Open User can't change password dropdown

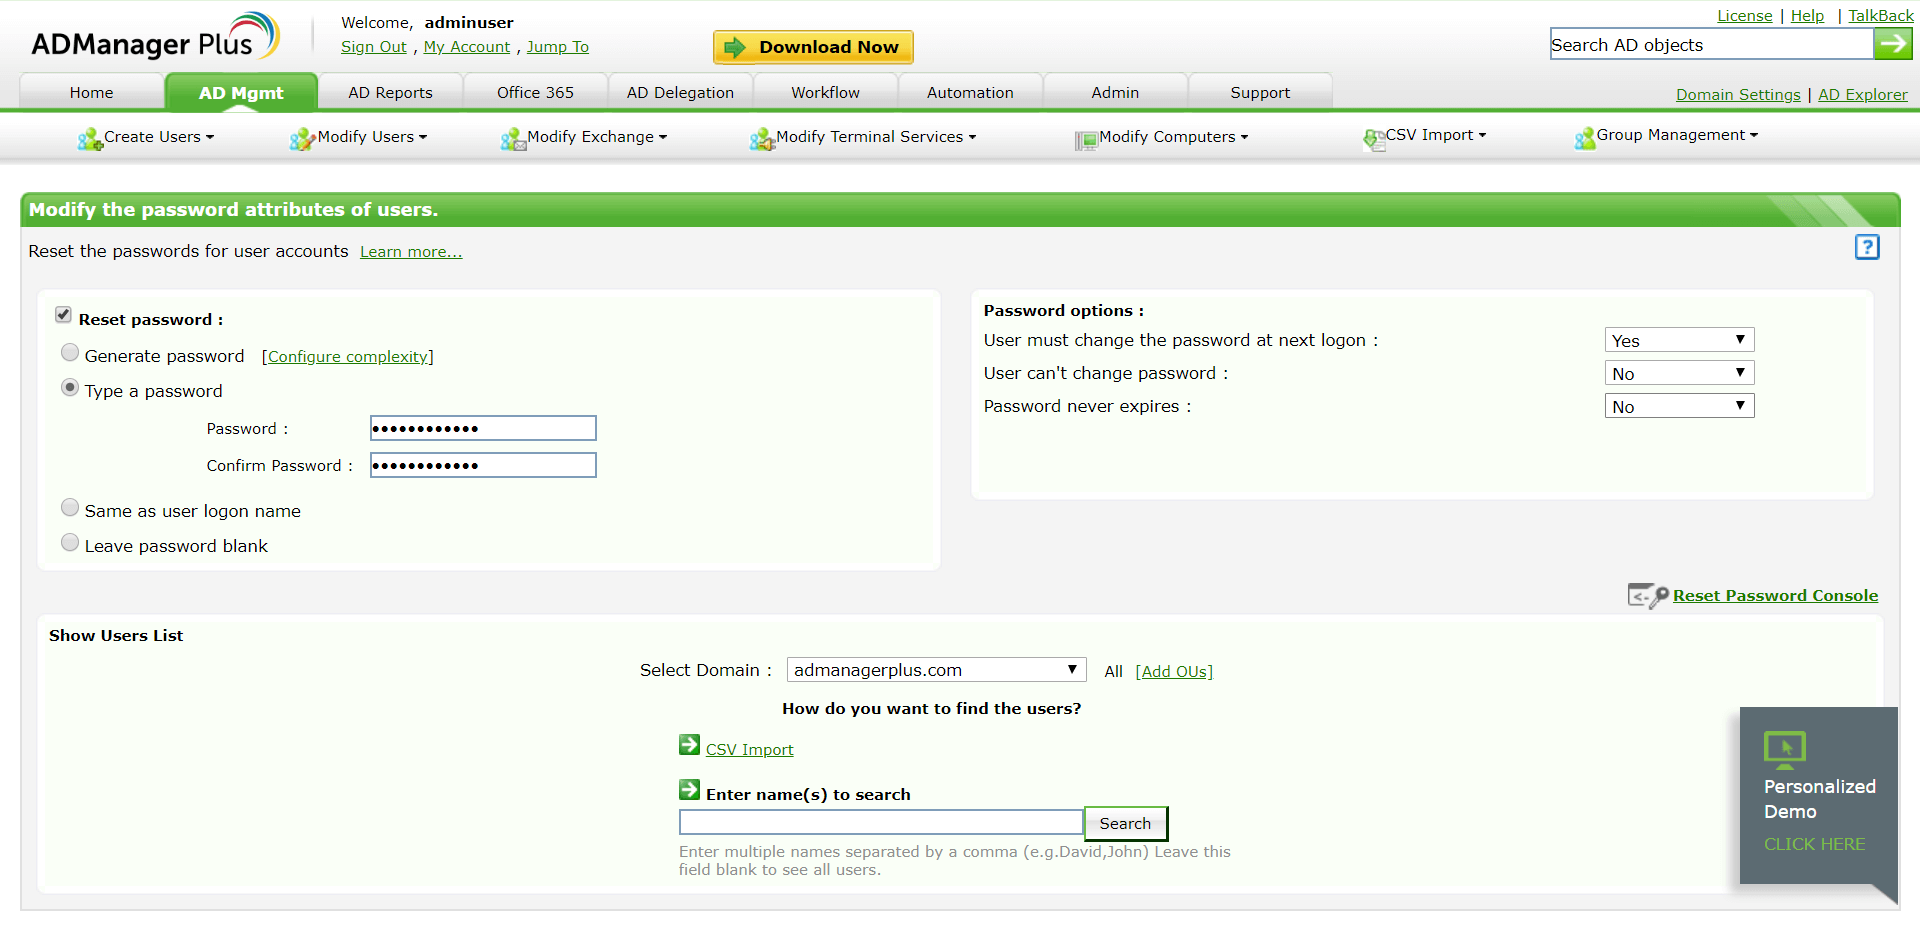pyautogui.click(x=1679, y=373)
